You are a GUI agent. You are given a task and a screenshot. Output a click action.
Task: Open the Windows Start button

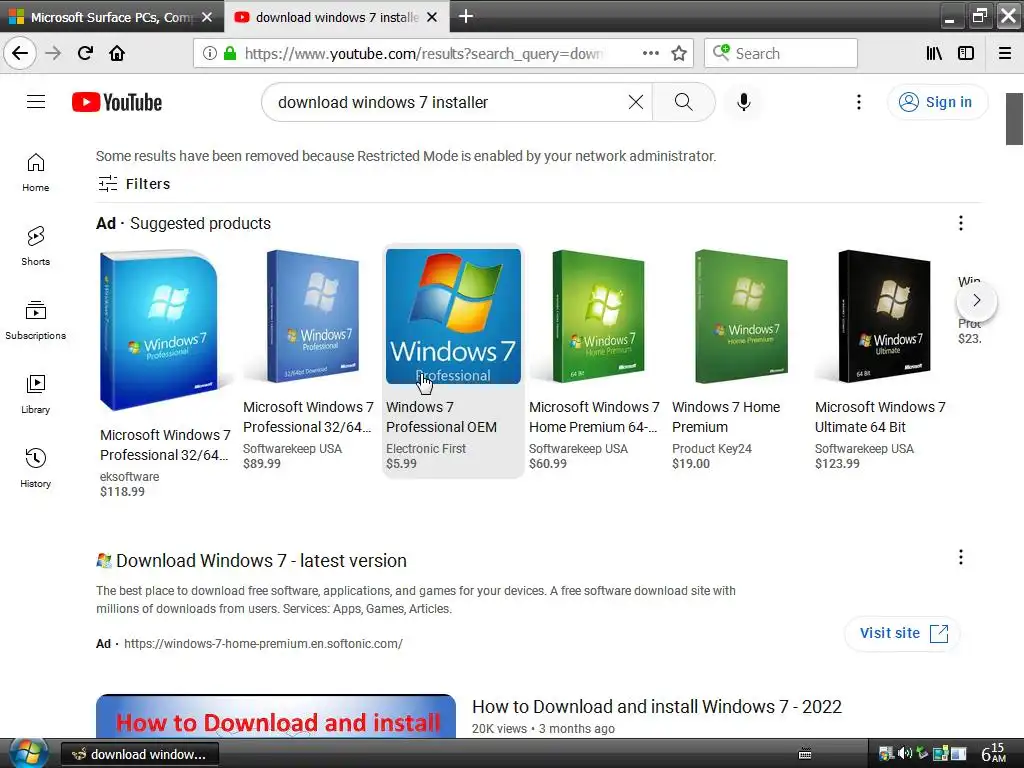tap(27, 754)
